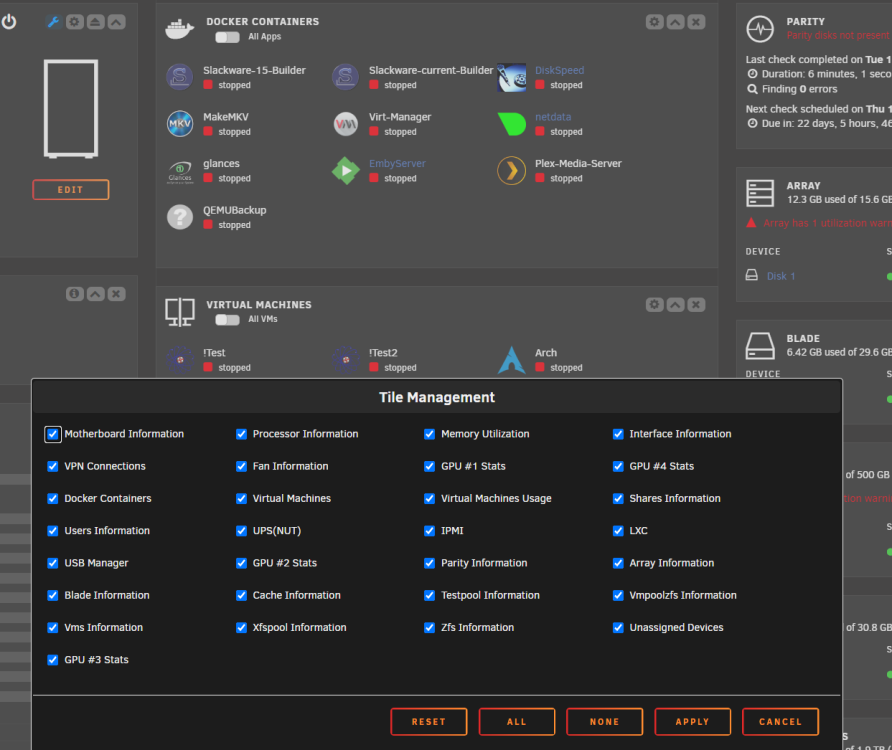Uncheck Memory Utilization
The height and width of the screenshot is (750, 892).
pyautogui.click(x=430, y=434)
